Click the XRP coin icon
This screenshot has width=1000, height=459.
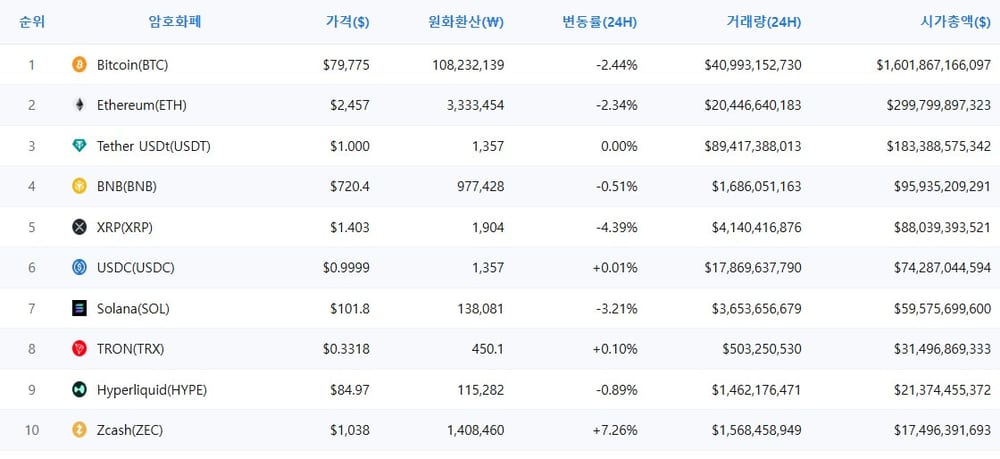(x=79, y=227)
